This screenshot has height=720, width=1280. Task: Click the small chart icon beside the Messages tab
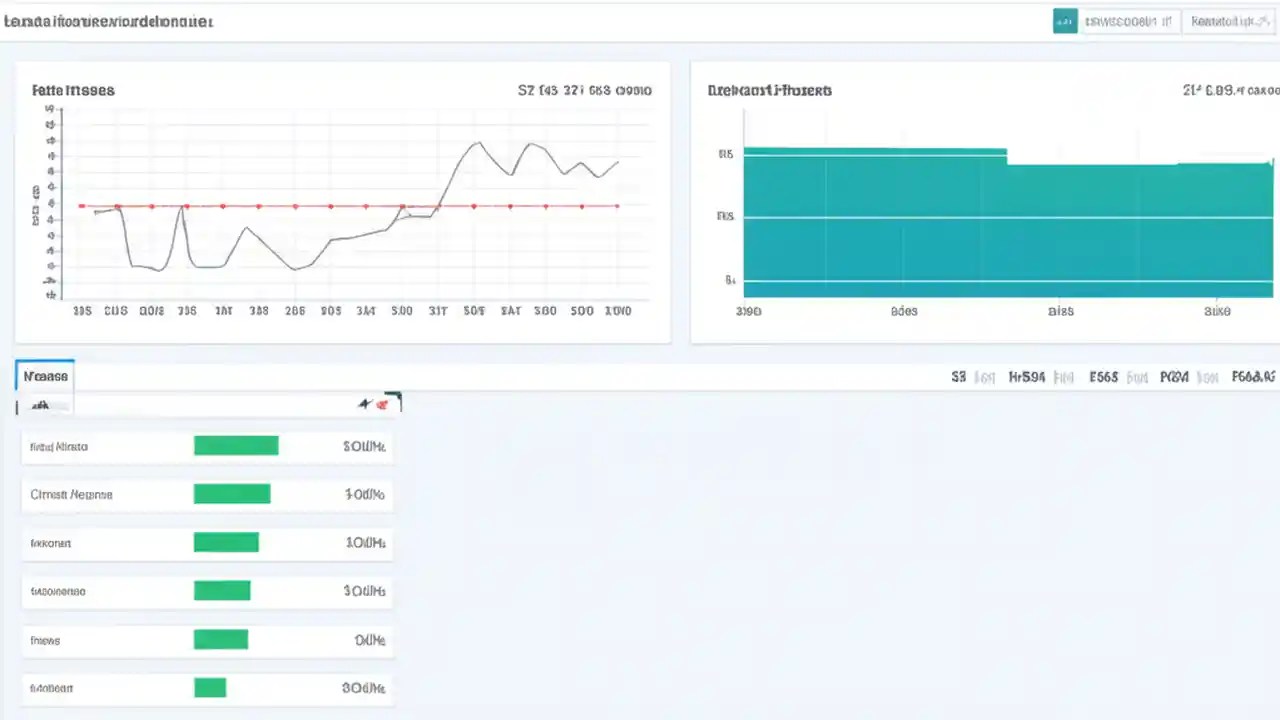click(40, 405)
